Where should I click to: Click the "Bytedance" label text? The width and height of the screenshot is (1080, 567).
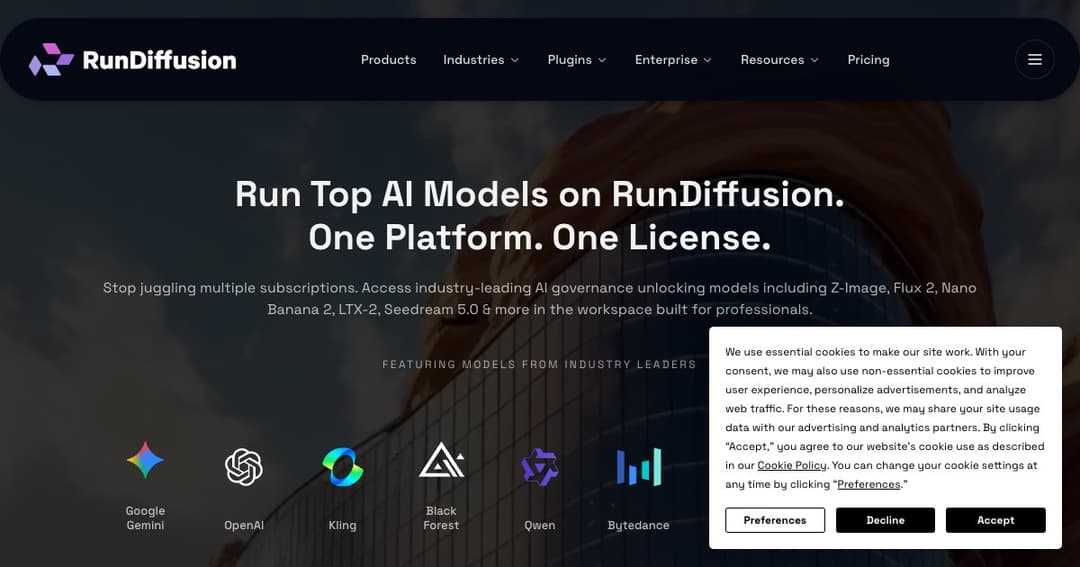click(638, 525)
